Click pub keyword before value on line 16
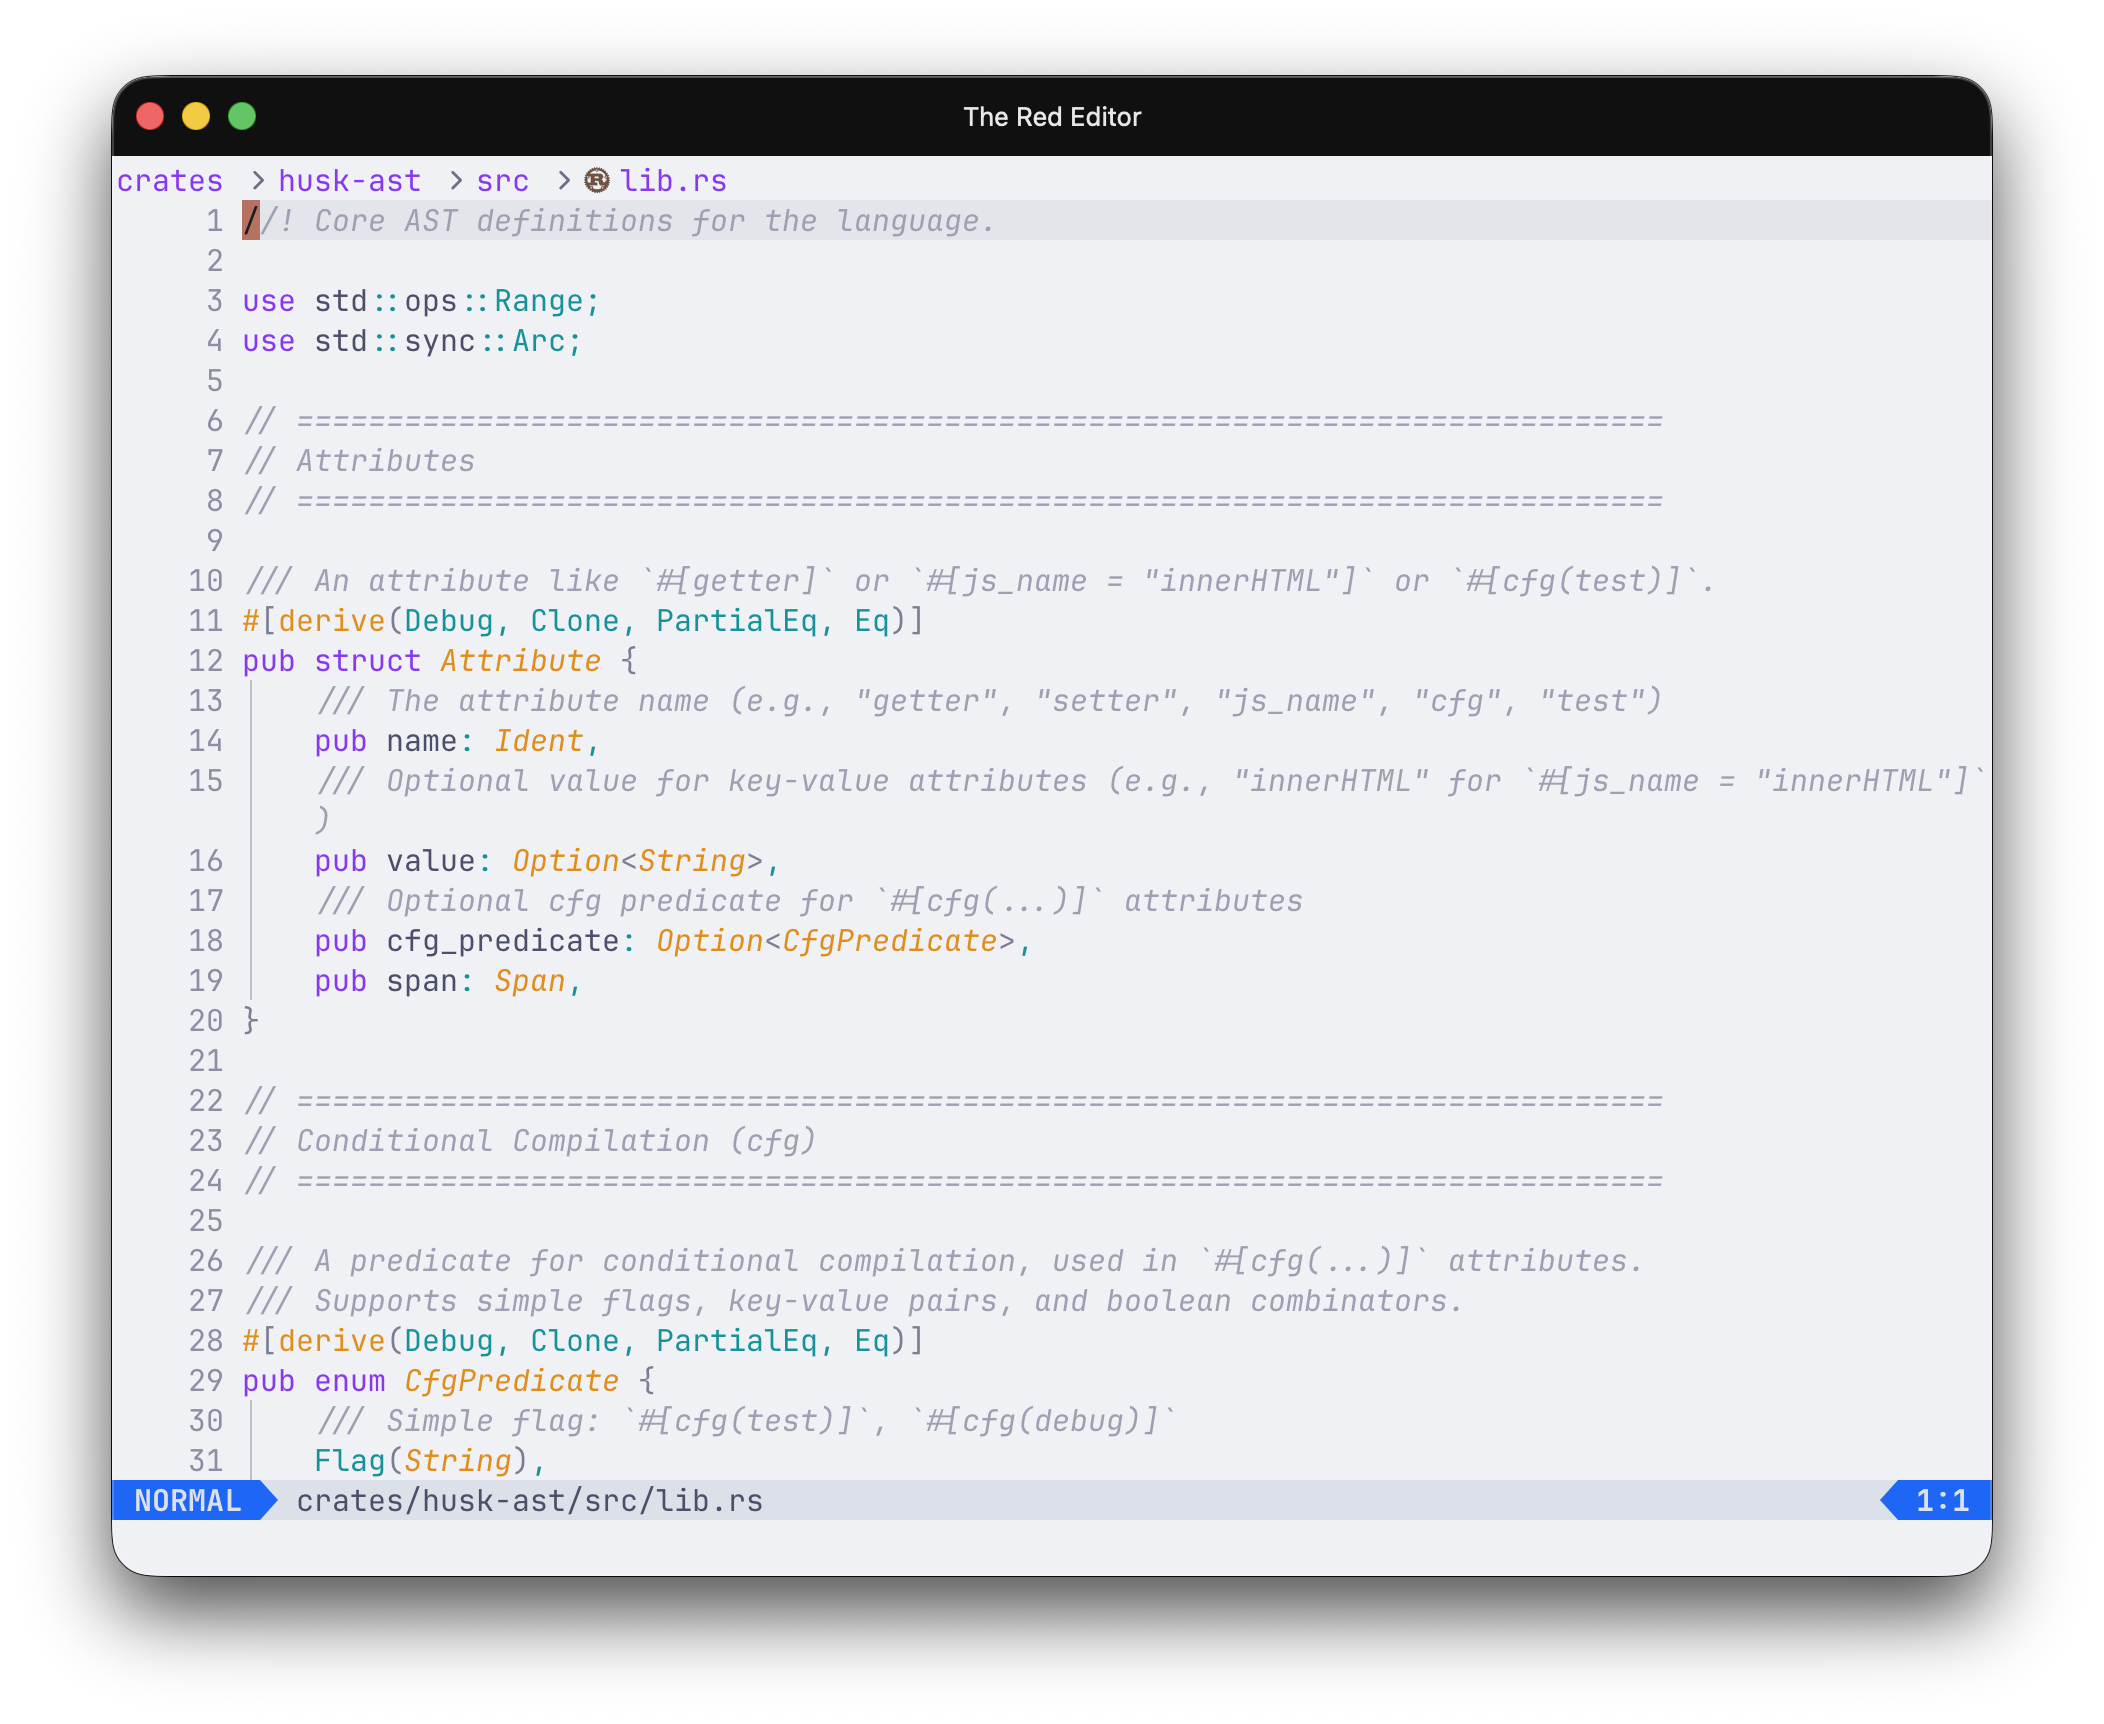The height and width of the screenshot is (1724, 2104). point(341,860)
